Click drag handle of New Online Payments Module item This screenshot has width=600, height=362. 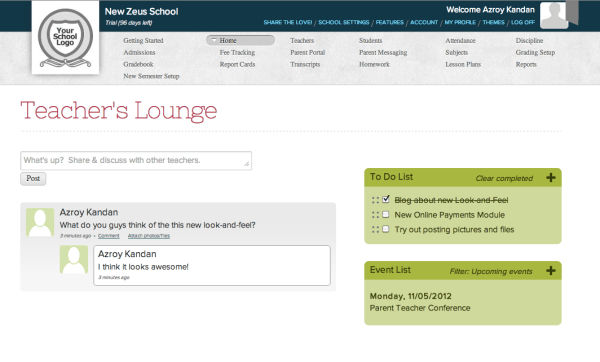pyautogui.click(x=375, y=215)
